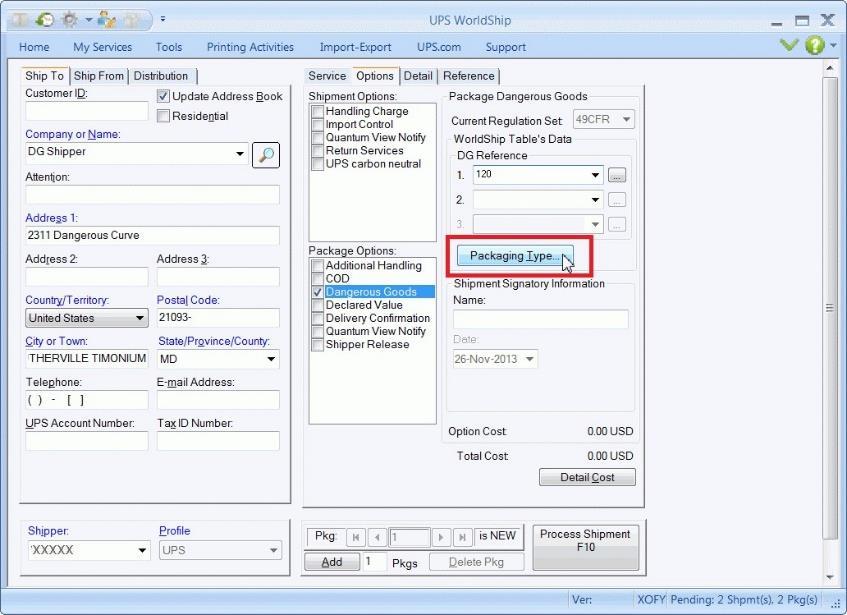Open the Home menu
The width and height of the screenshot is (847, 615).
click(x=34, y=48)
